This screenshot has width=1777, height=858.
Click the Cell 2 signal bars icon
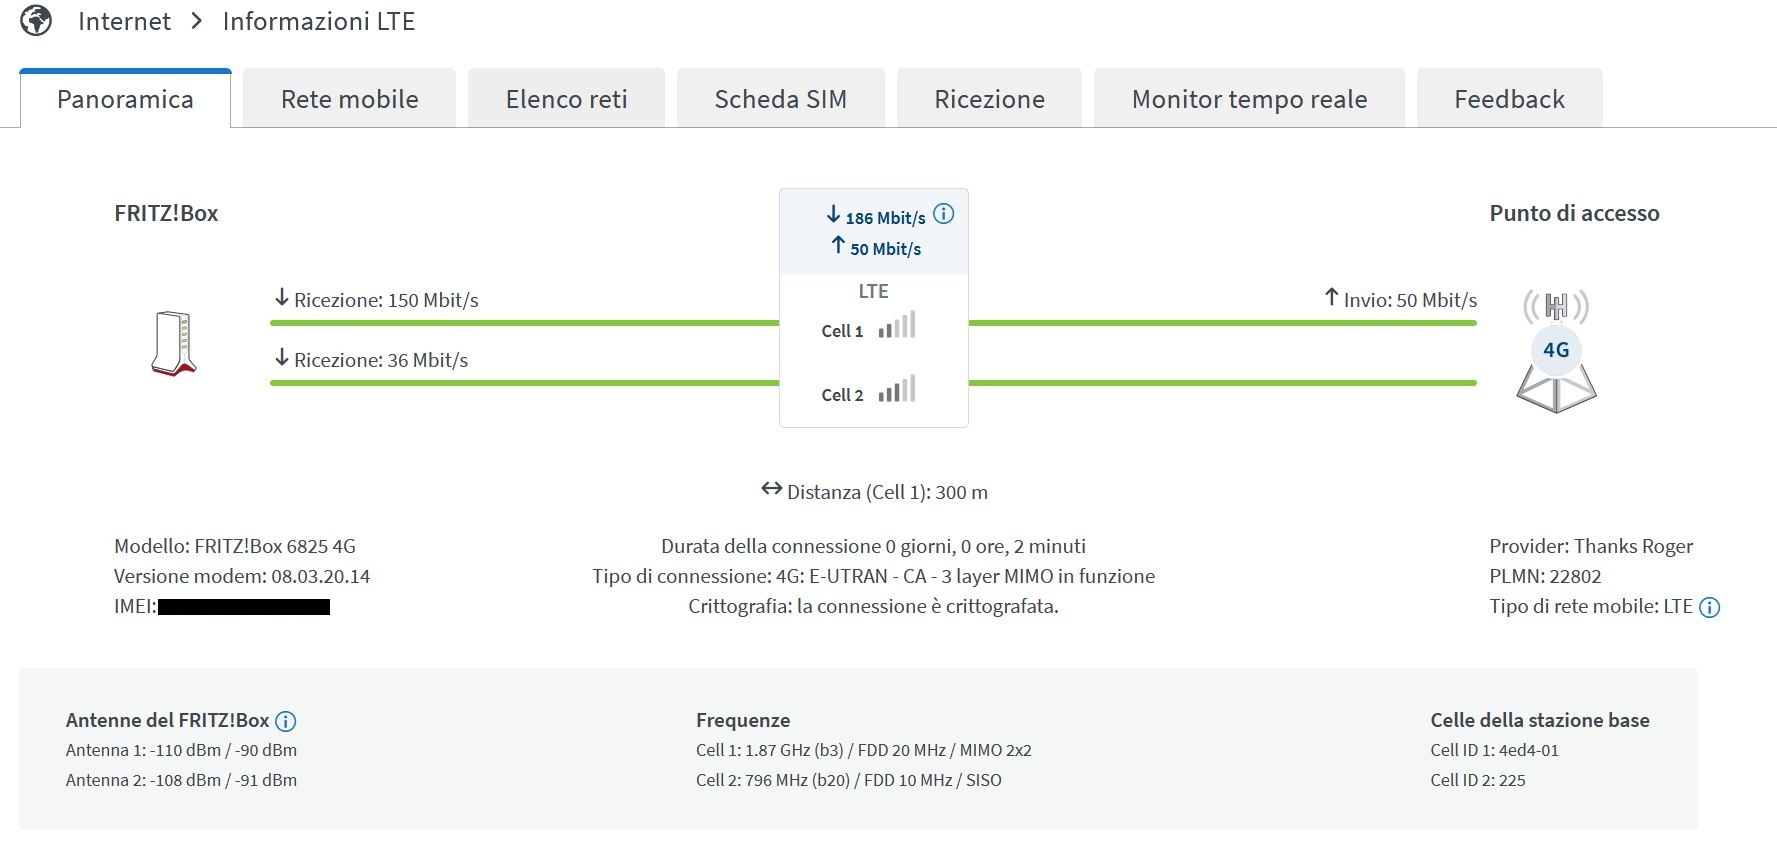click(897, 390)
